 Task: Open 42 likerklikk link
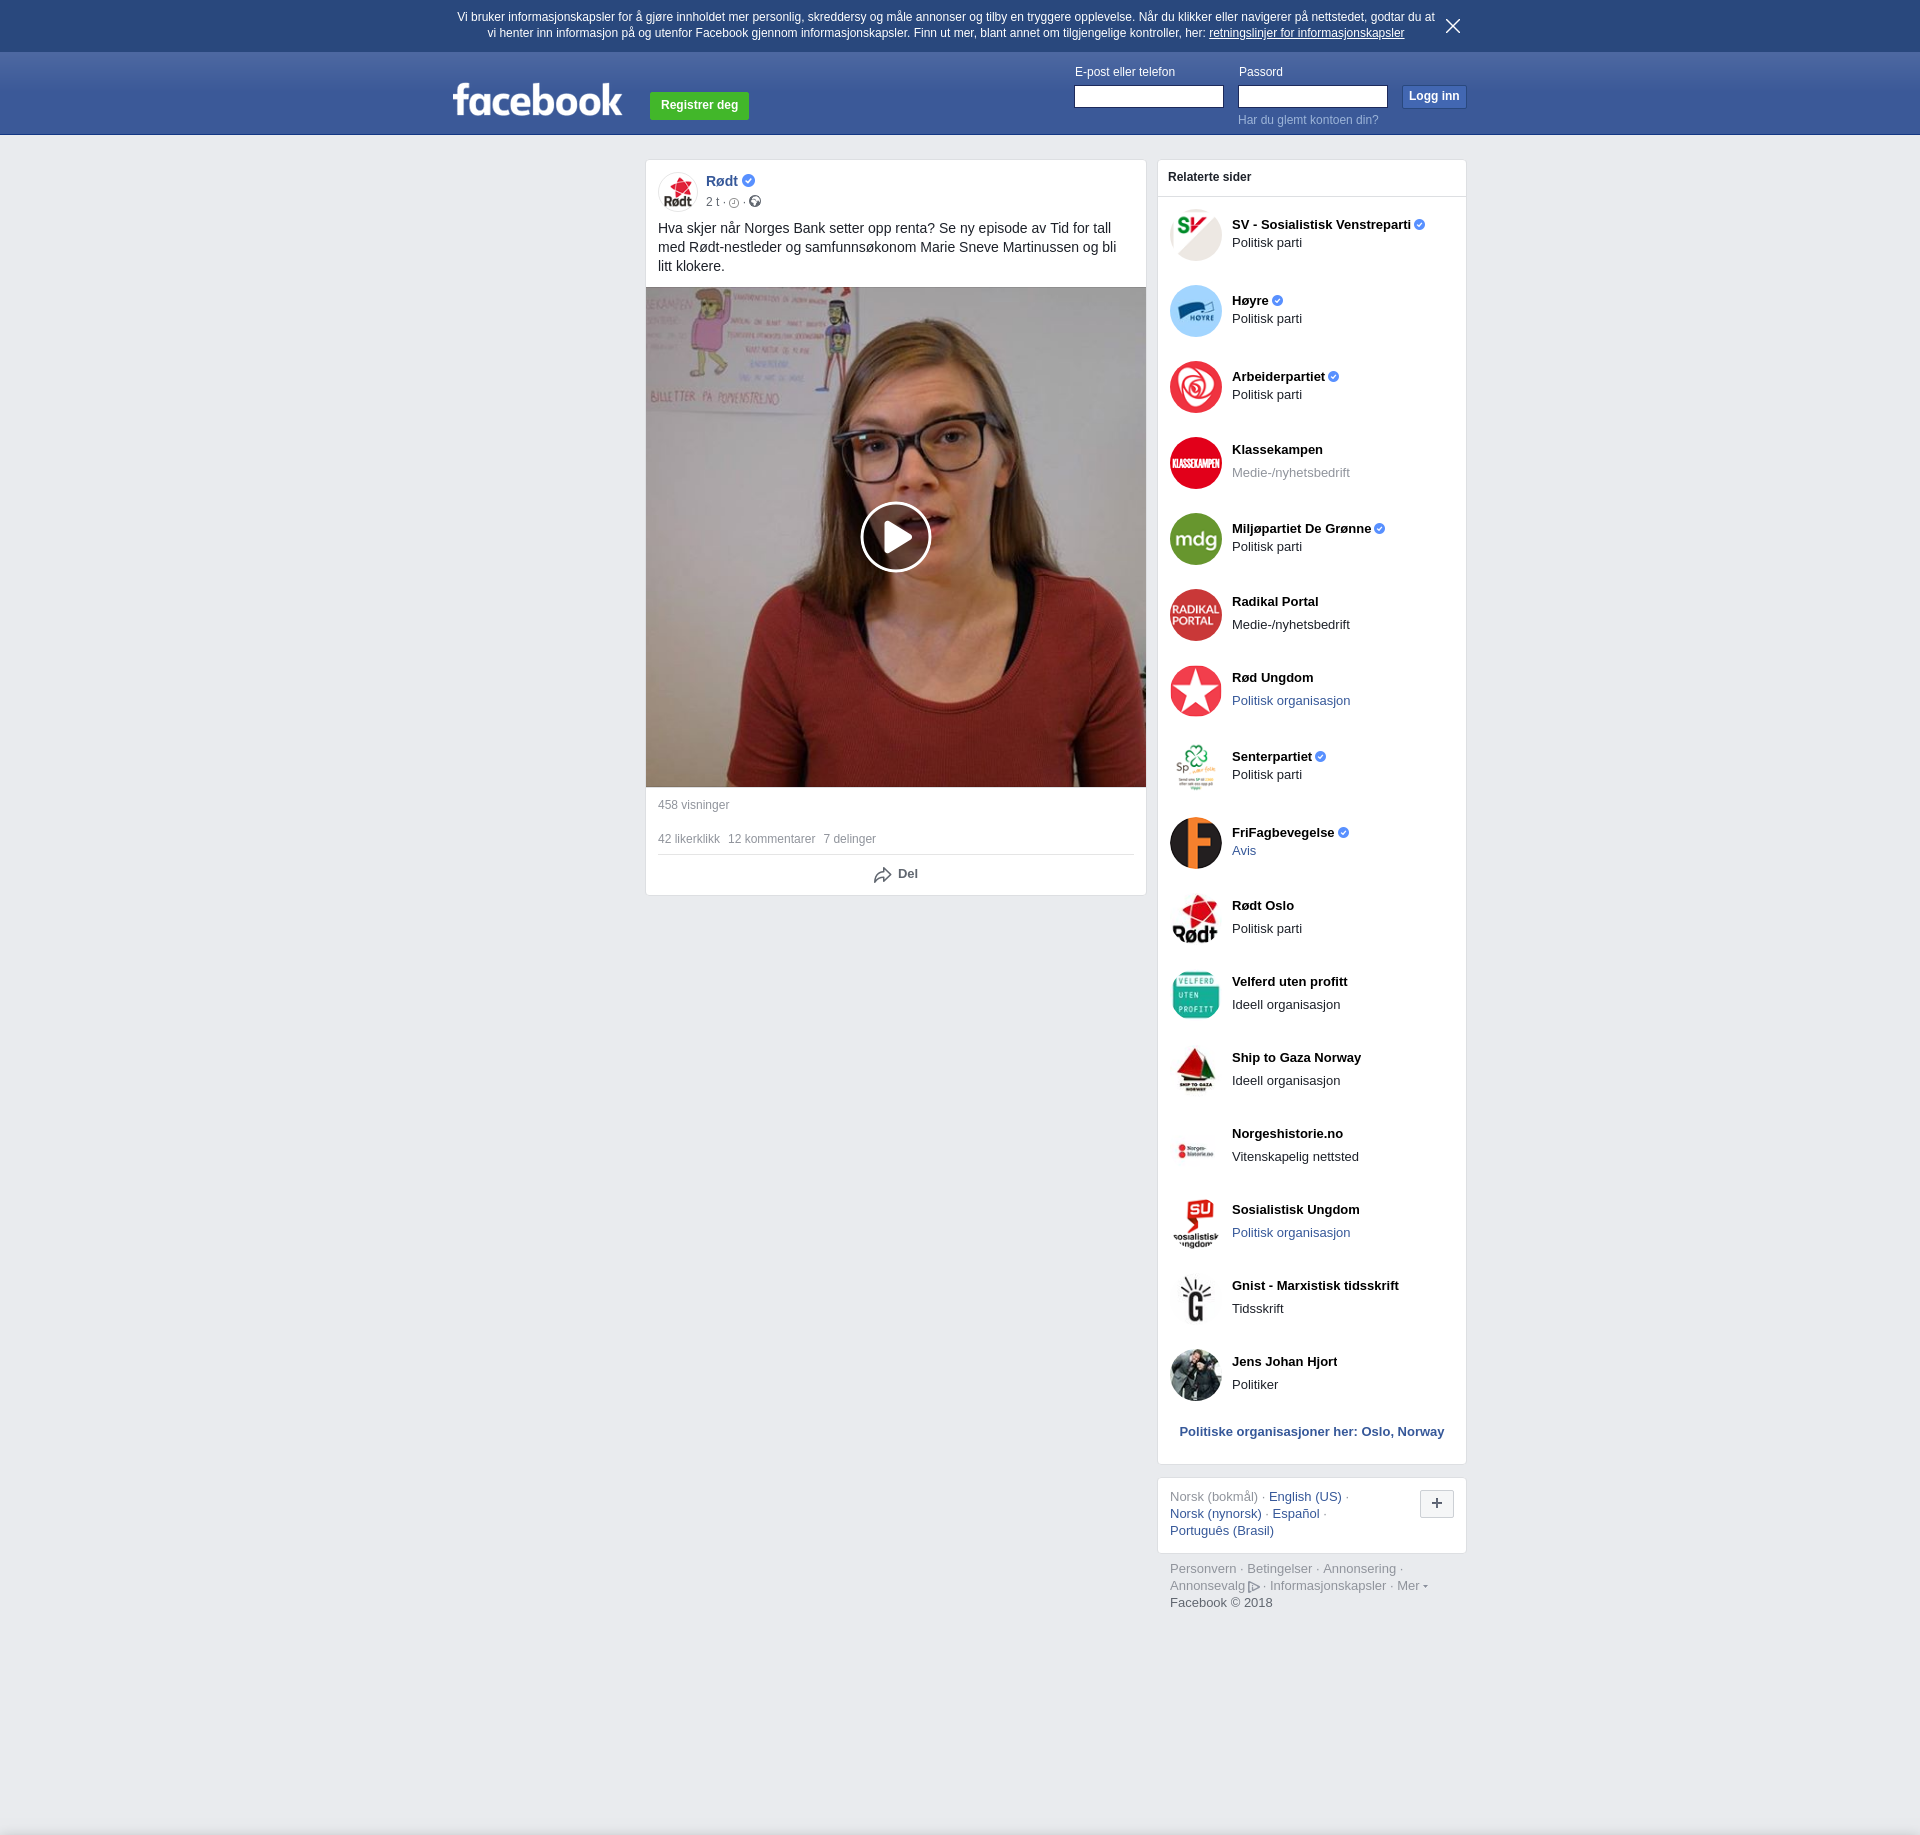point(689,839)
